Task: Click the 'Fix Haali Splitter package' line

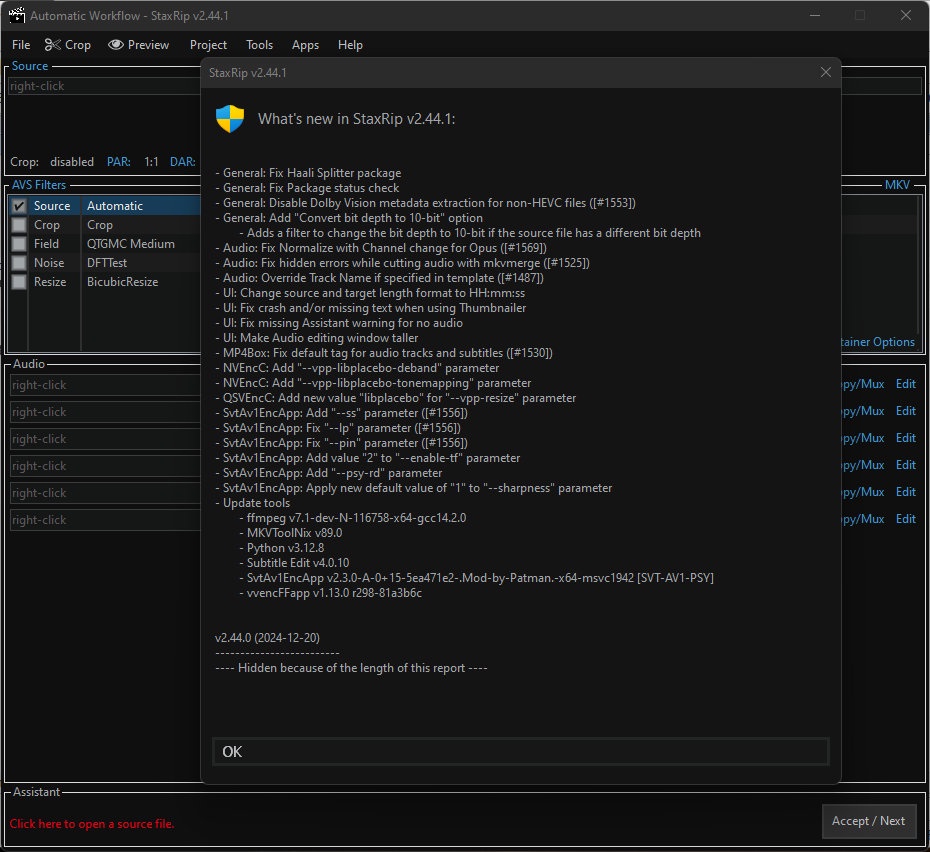Action: pos(308,173)
